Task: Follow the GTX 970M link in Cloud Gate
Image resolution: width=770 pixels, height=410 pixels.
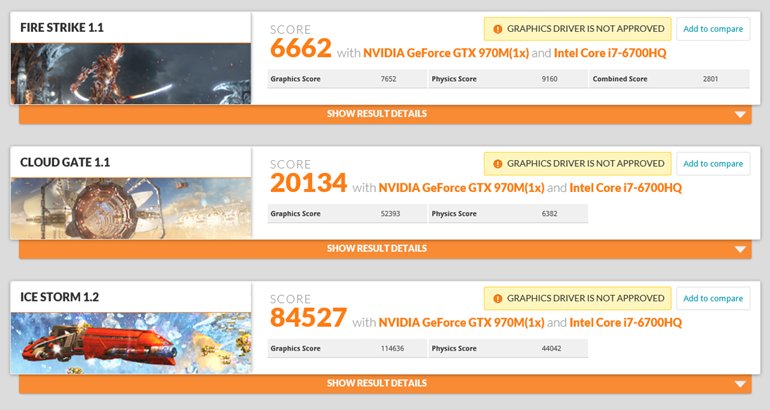Action: coord(462,187)
